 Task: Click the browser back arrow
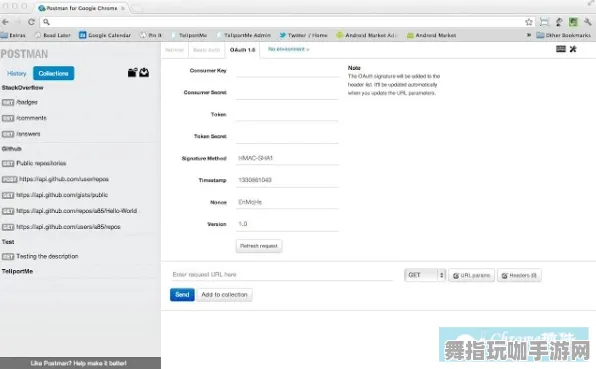pos(5,22)
